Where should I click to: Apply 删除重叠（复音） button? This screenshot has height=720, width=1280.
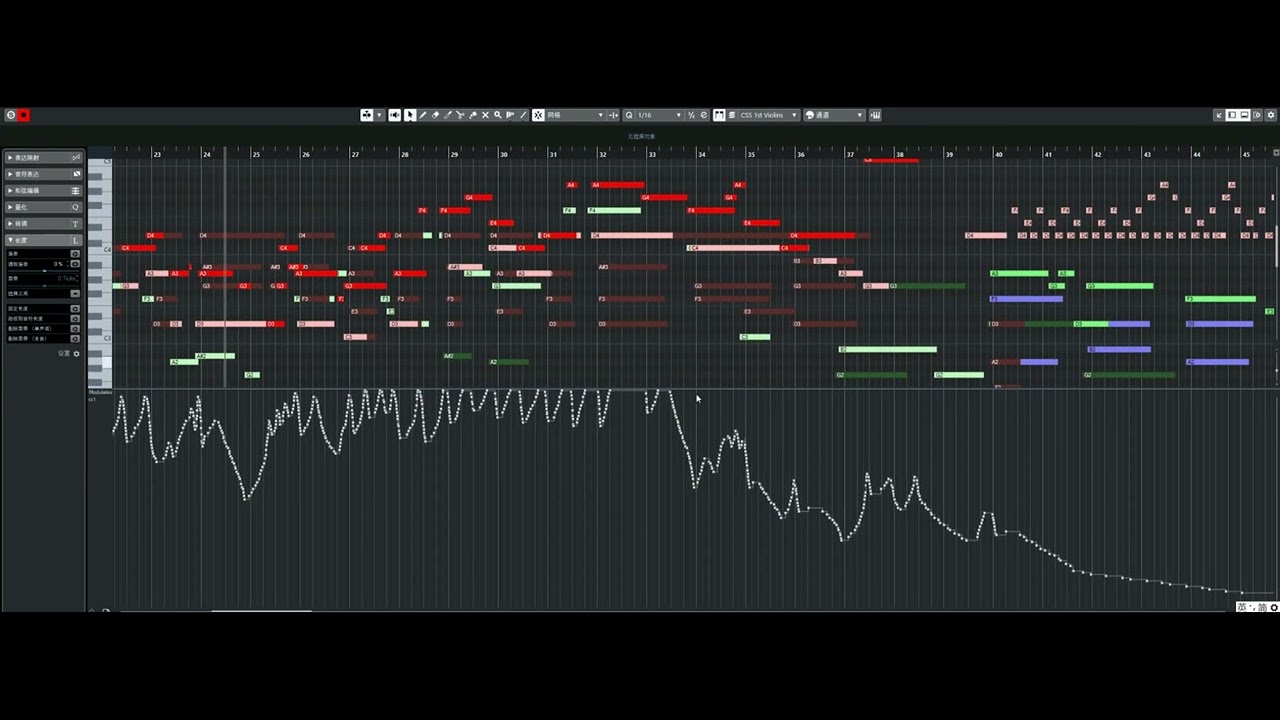(x=75, y=338)
